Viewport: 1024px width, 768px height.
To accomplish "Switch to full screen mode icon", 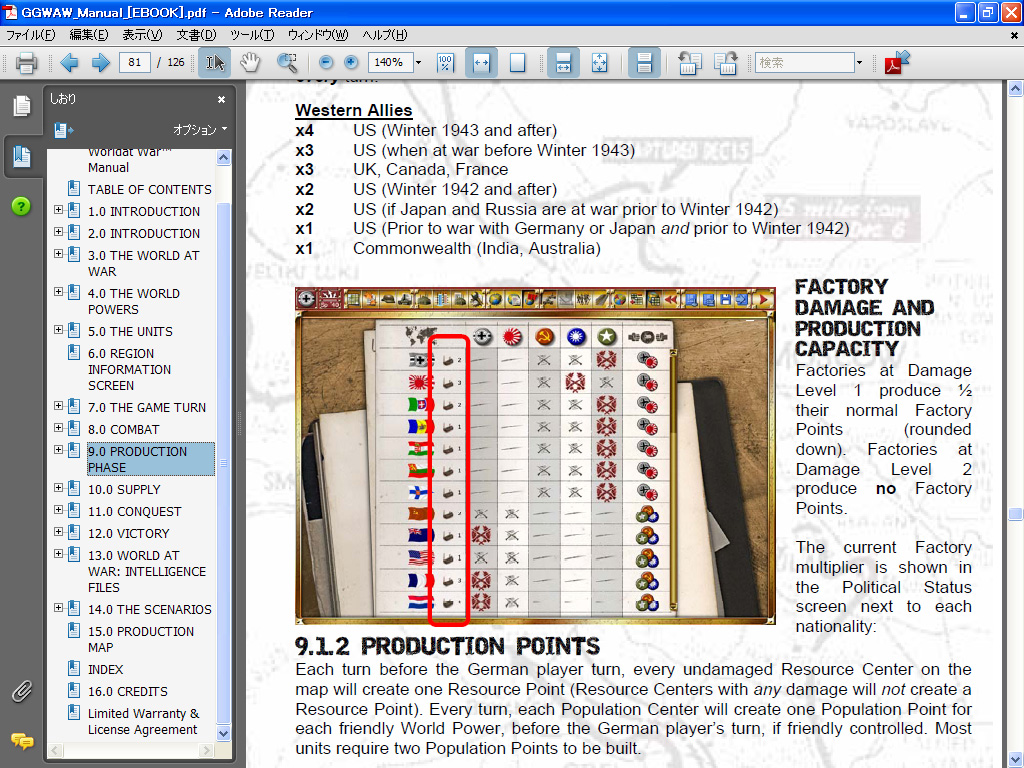I will tap(600, 63).
